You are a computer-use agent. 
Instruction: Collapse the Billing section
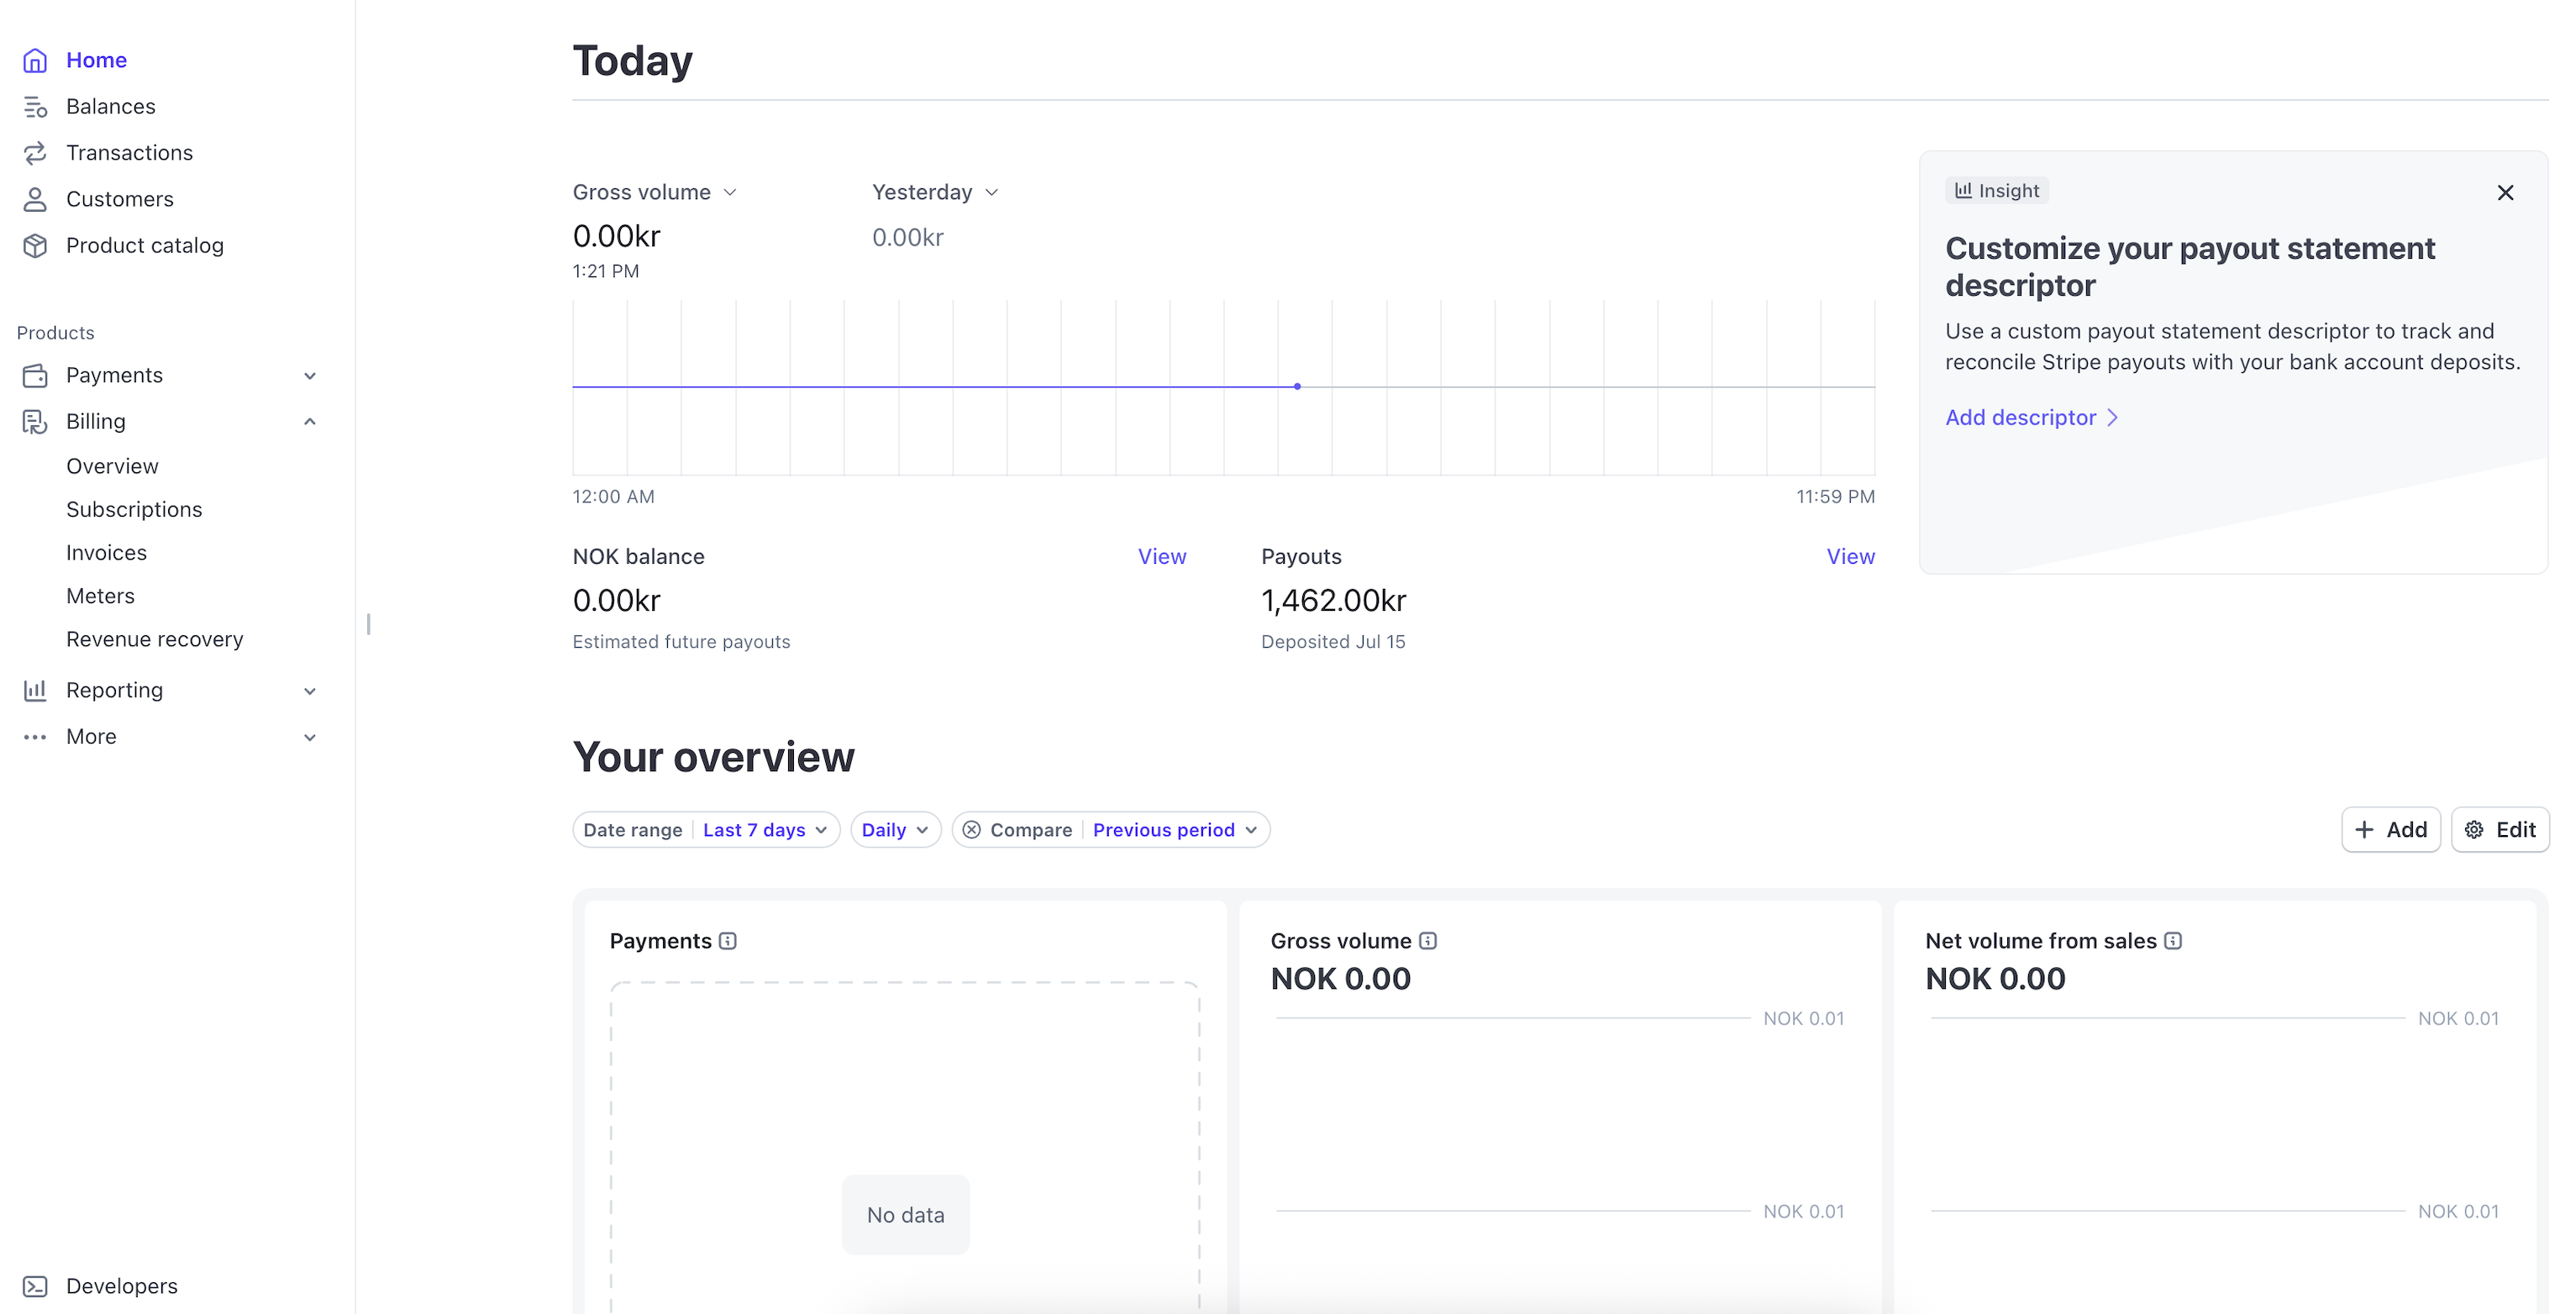tap(310, 422)
